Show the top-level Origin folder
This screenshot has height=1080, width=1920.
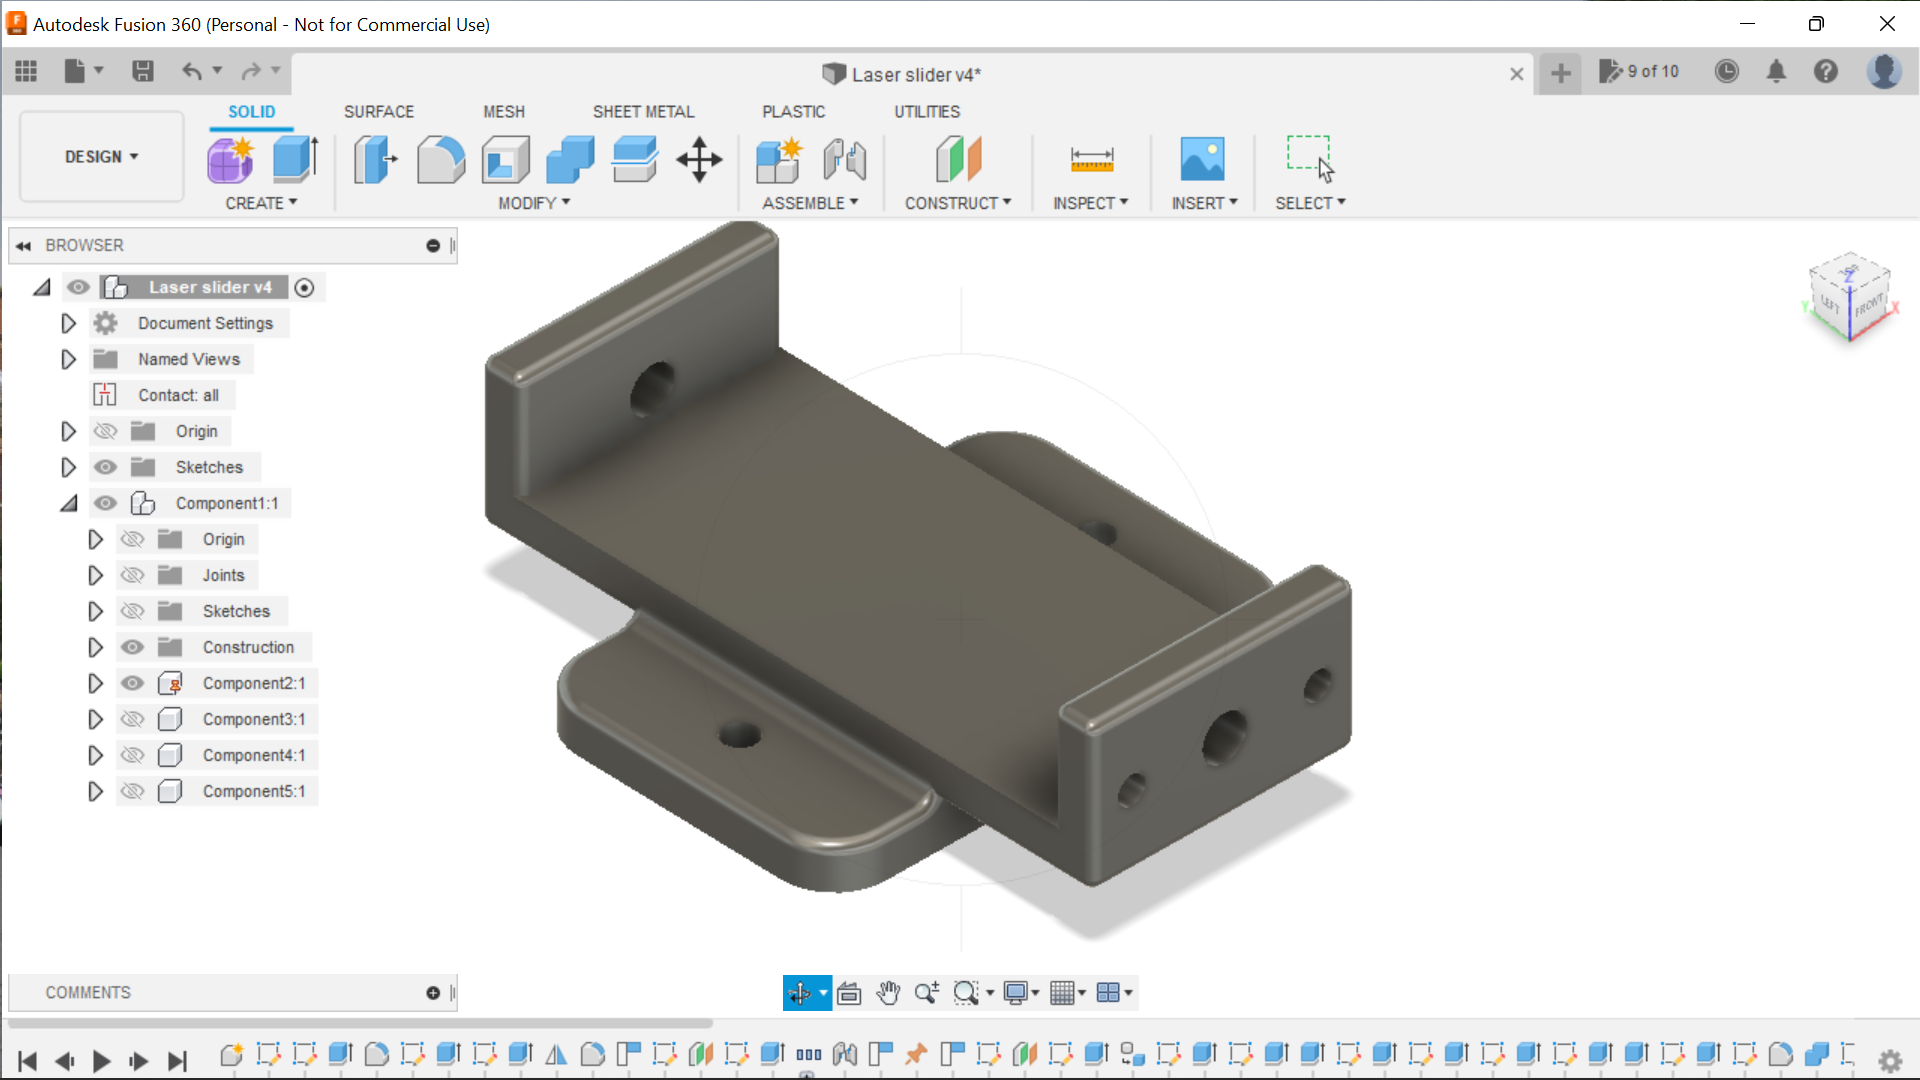(105, 432)
